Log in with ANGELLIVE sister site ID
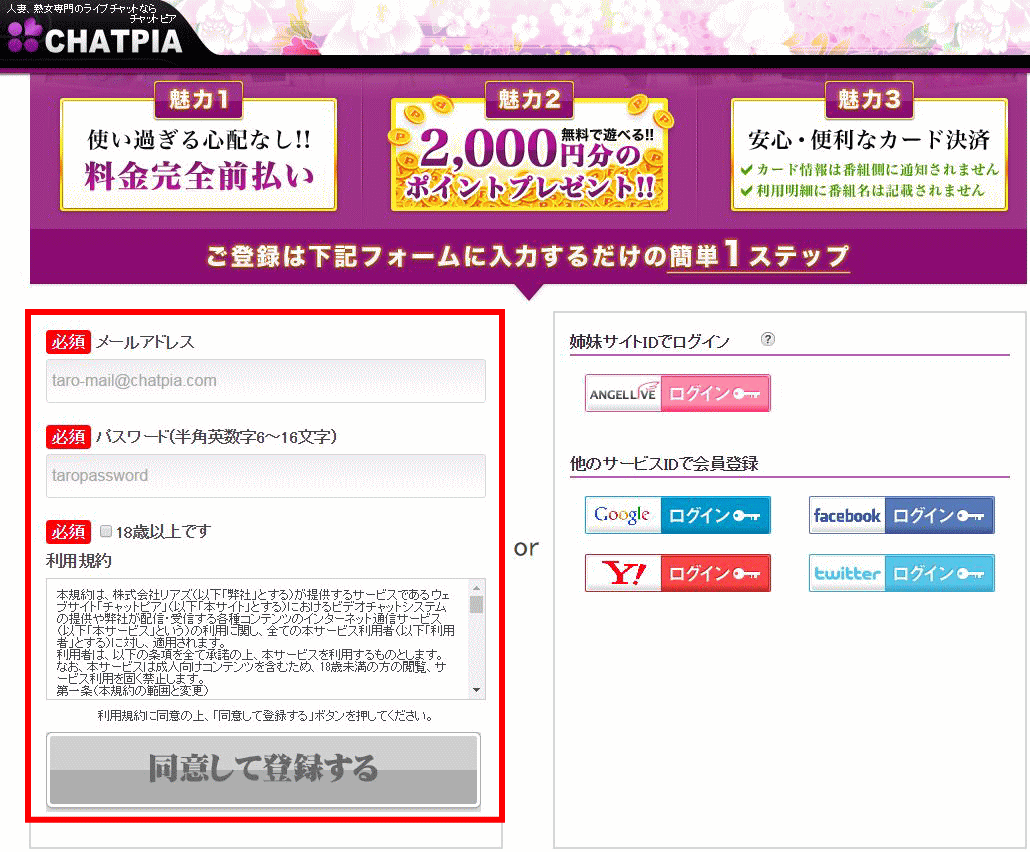Viewport: 1030px width, 852px height. click(677, 393)
